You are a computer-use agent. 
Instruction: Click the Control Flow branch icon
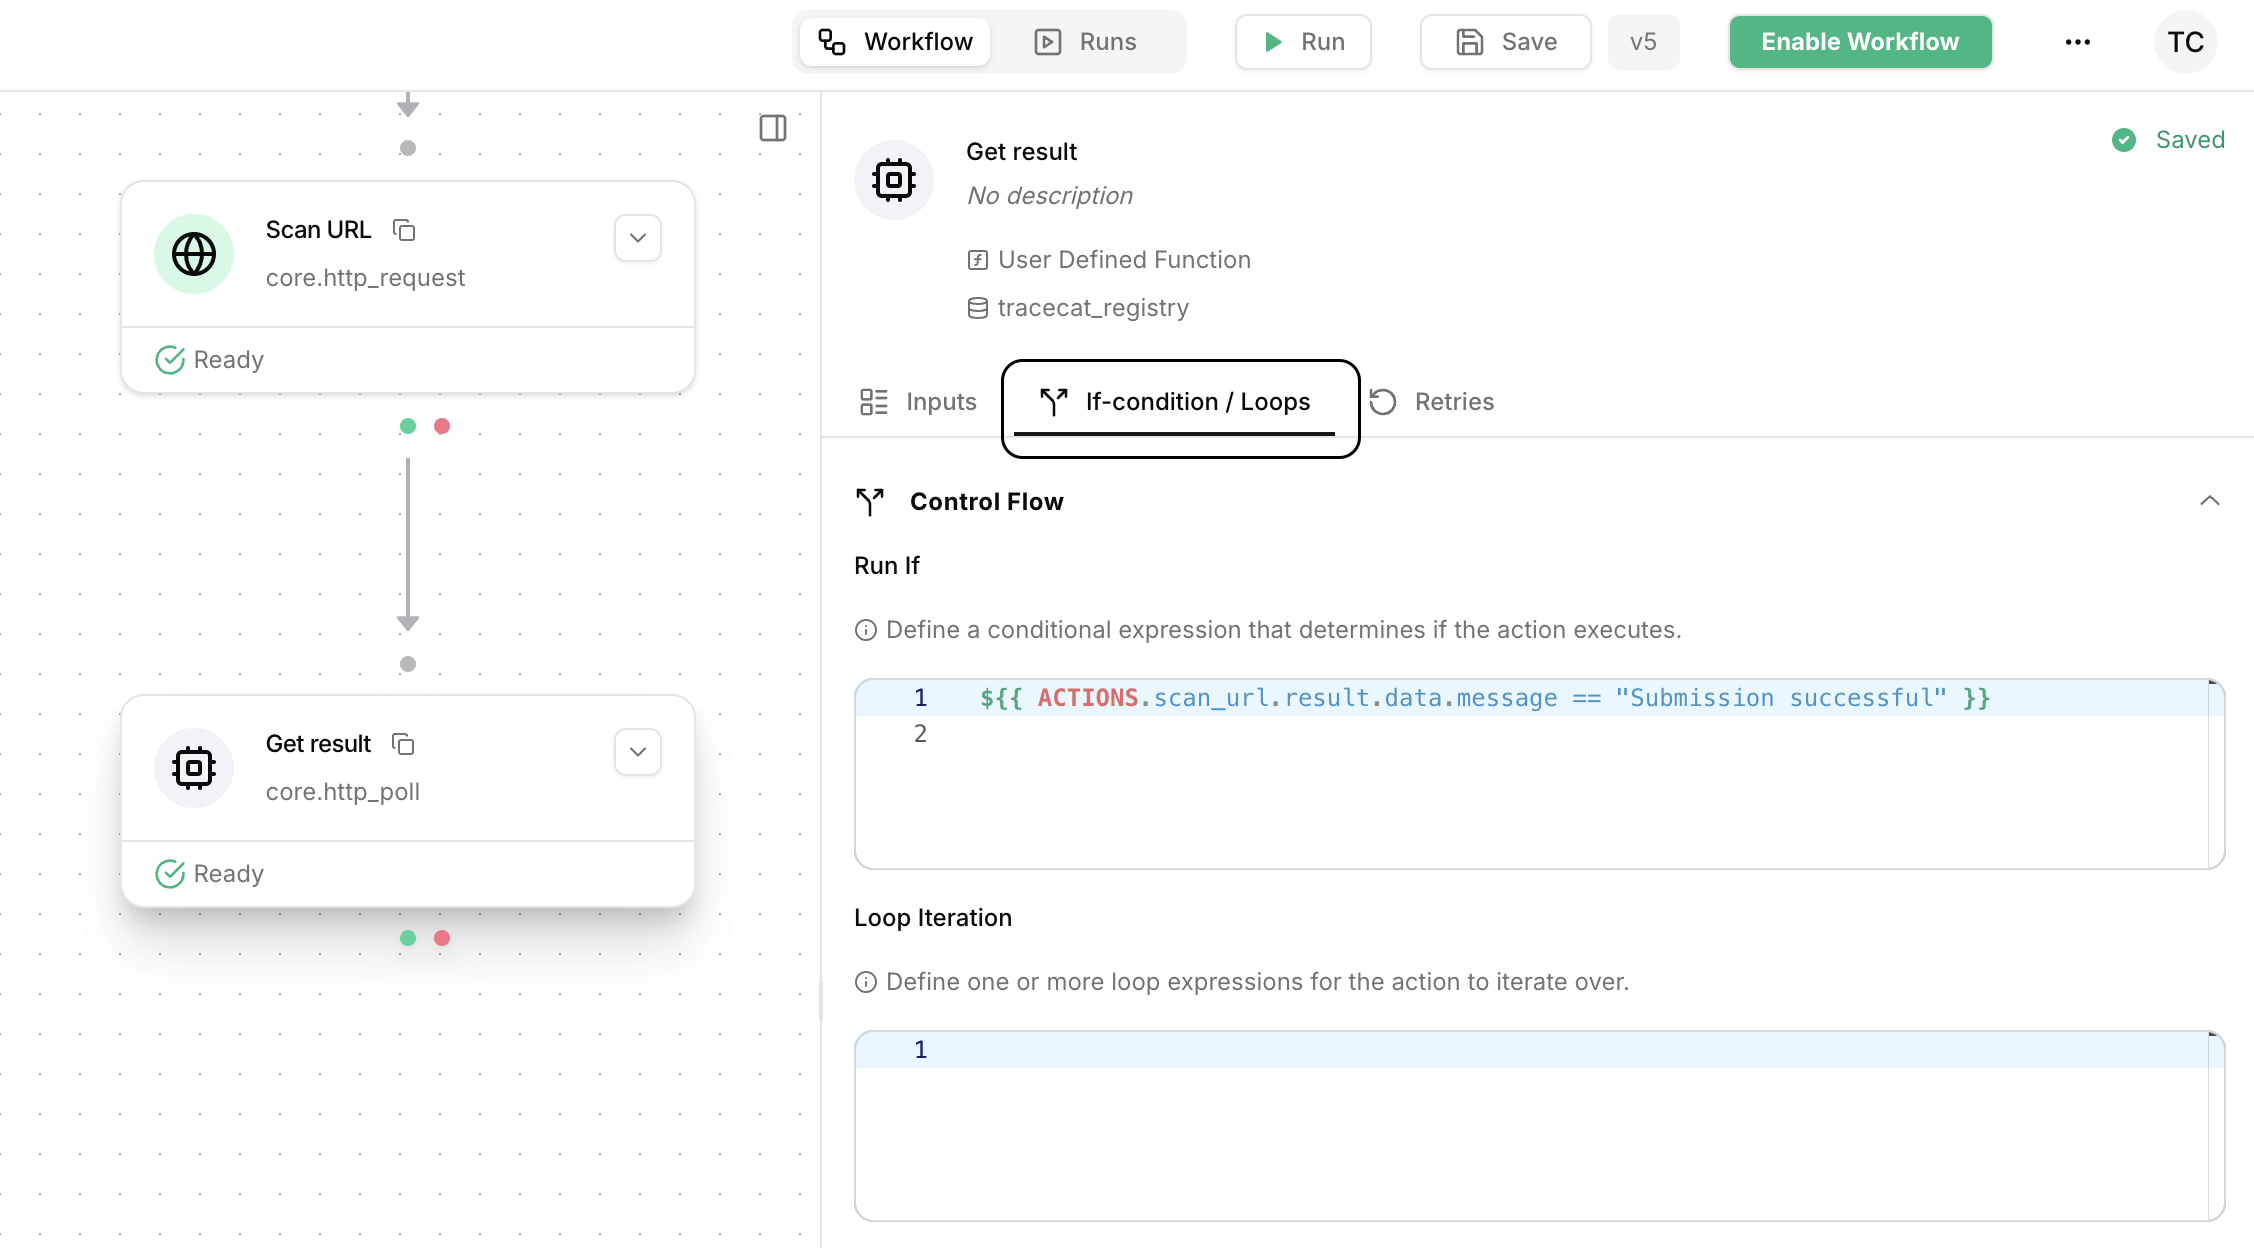tap(870, 502)
